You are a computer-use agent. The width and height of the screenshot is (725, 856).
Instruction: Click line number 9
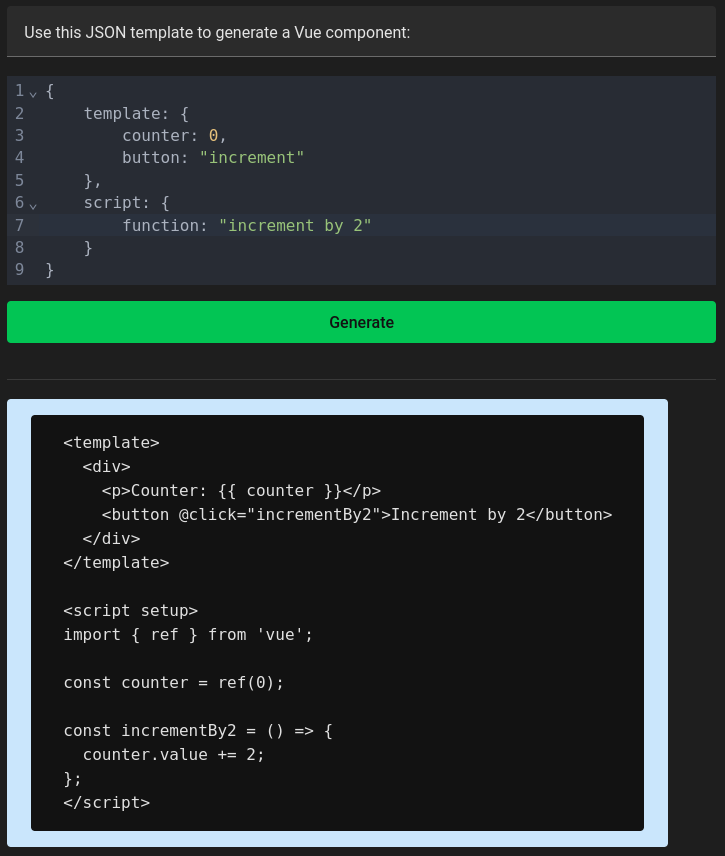point(18,269)
